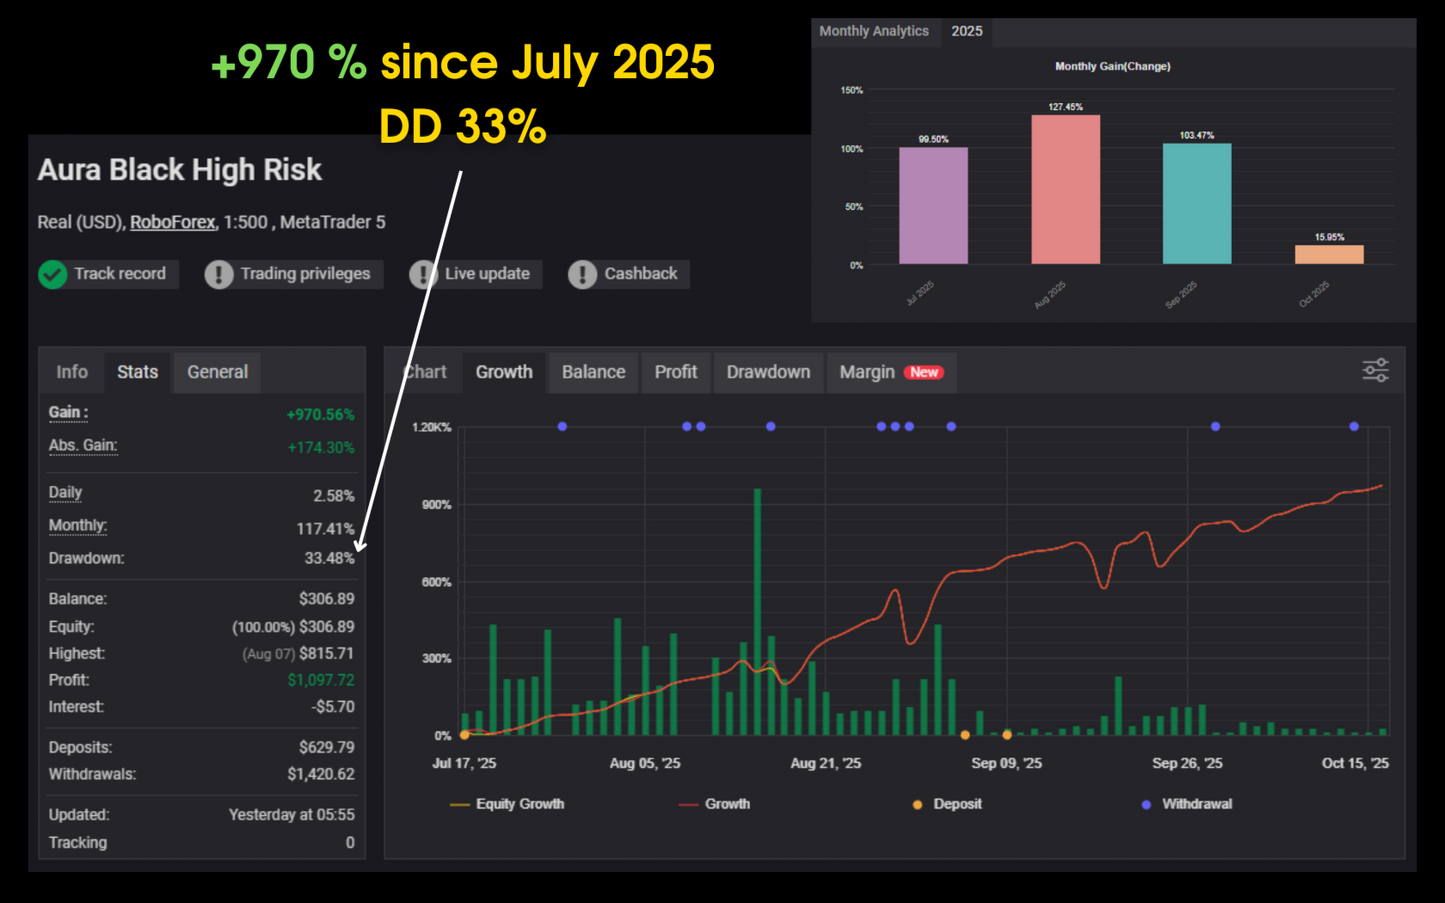Click the Trading privileges warning icon
This screenshot has width=1445, height=903.
pyautogui.click(x=219, y=274)
